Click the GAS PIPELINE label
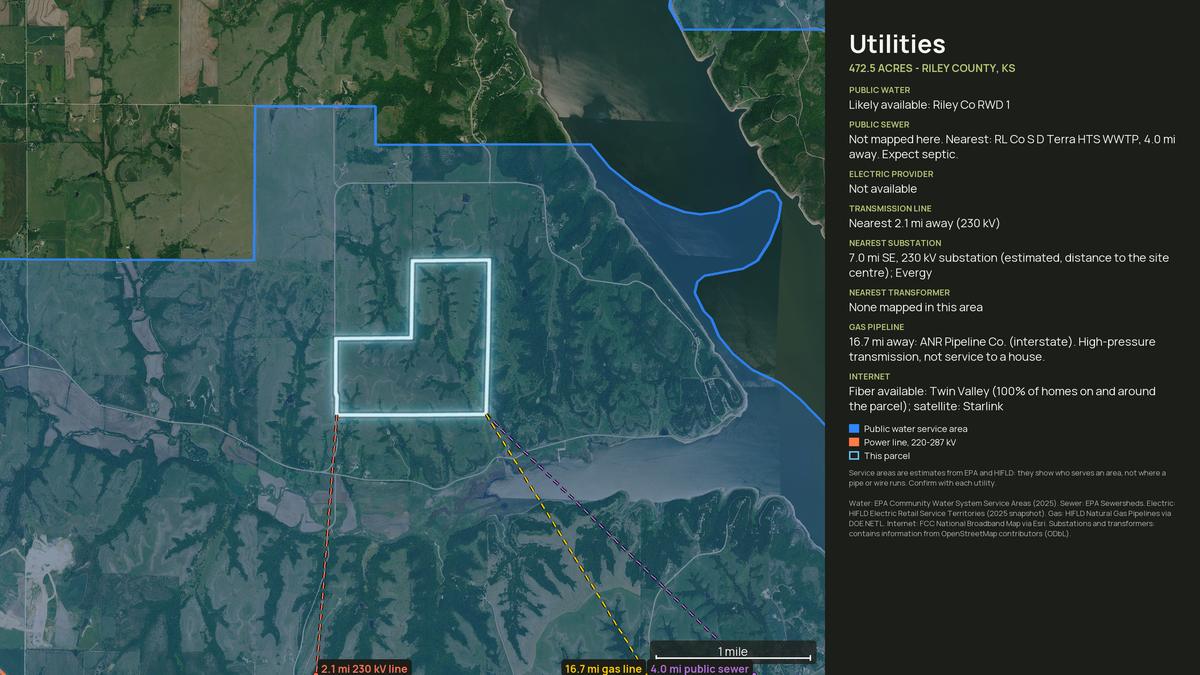 point(876,327)
